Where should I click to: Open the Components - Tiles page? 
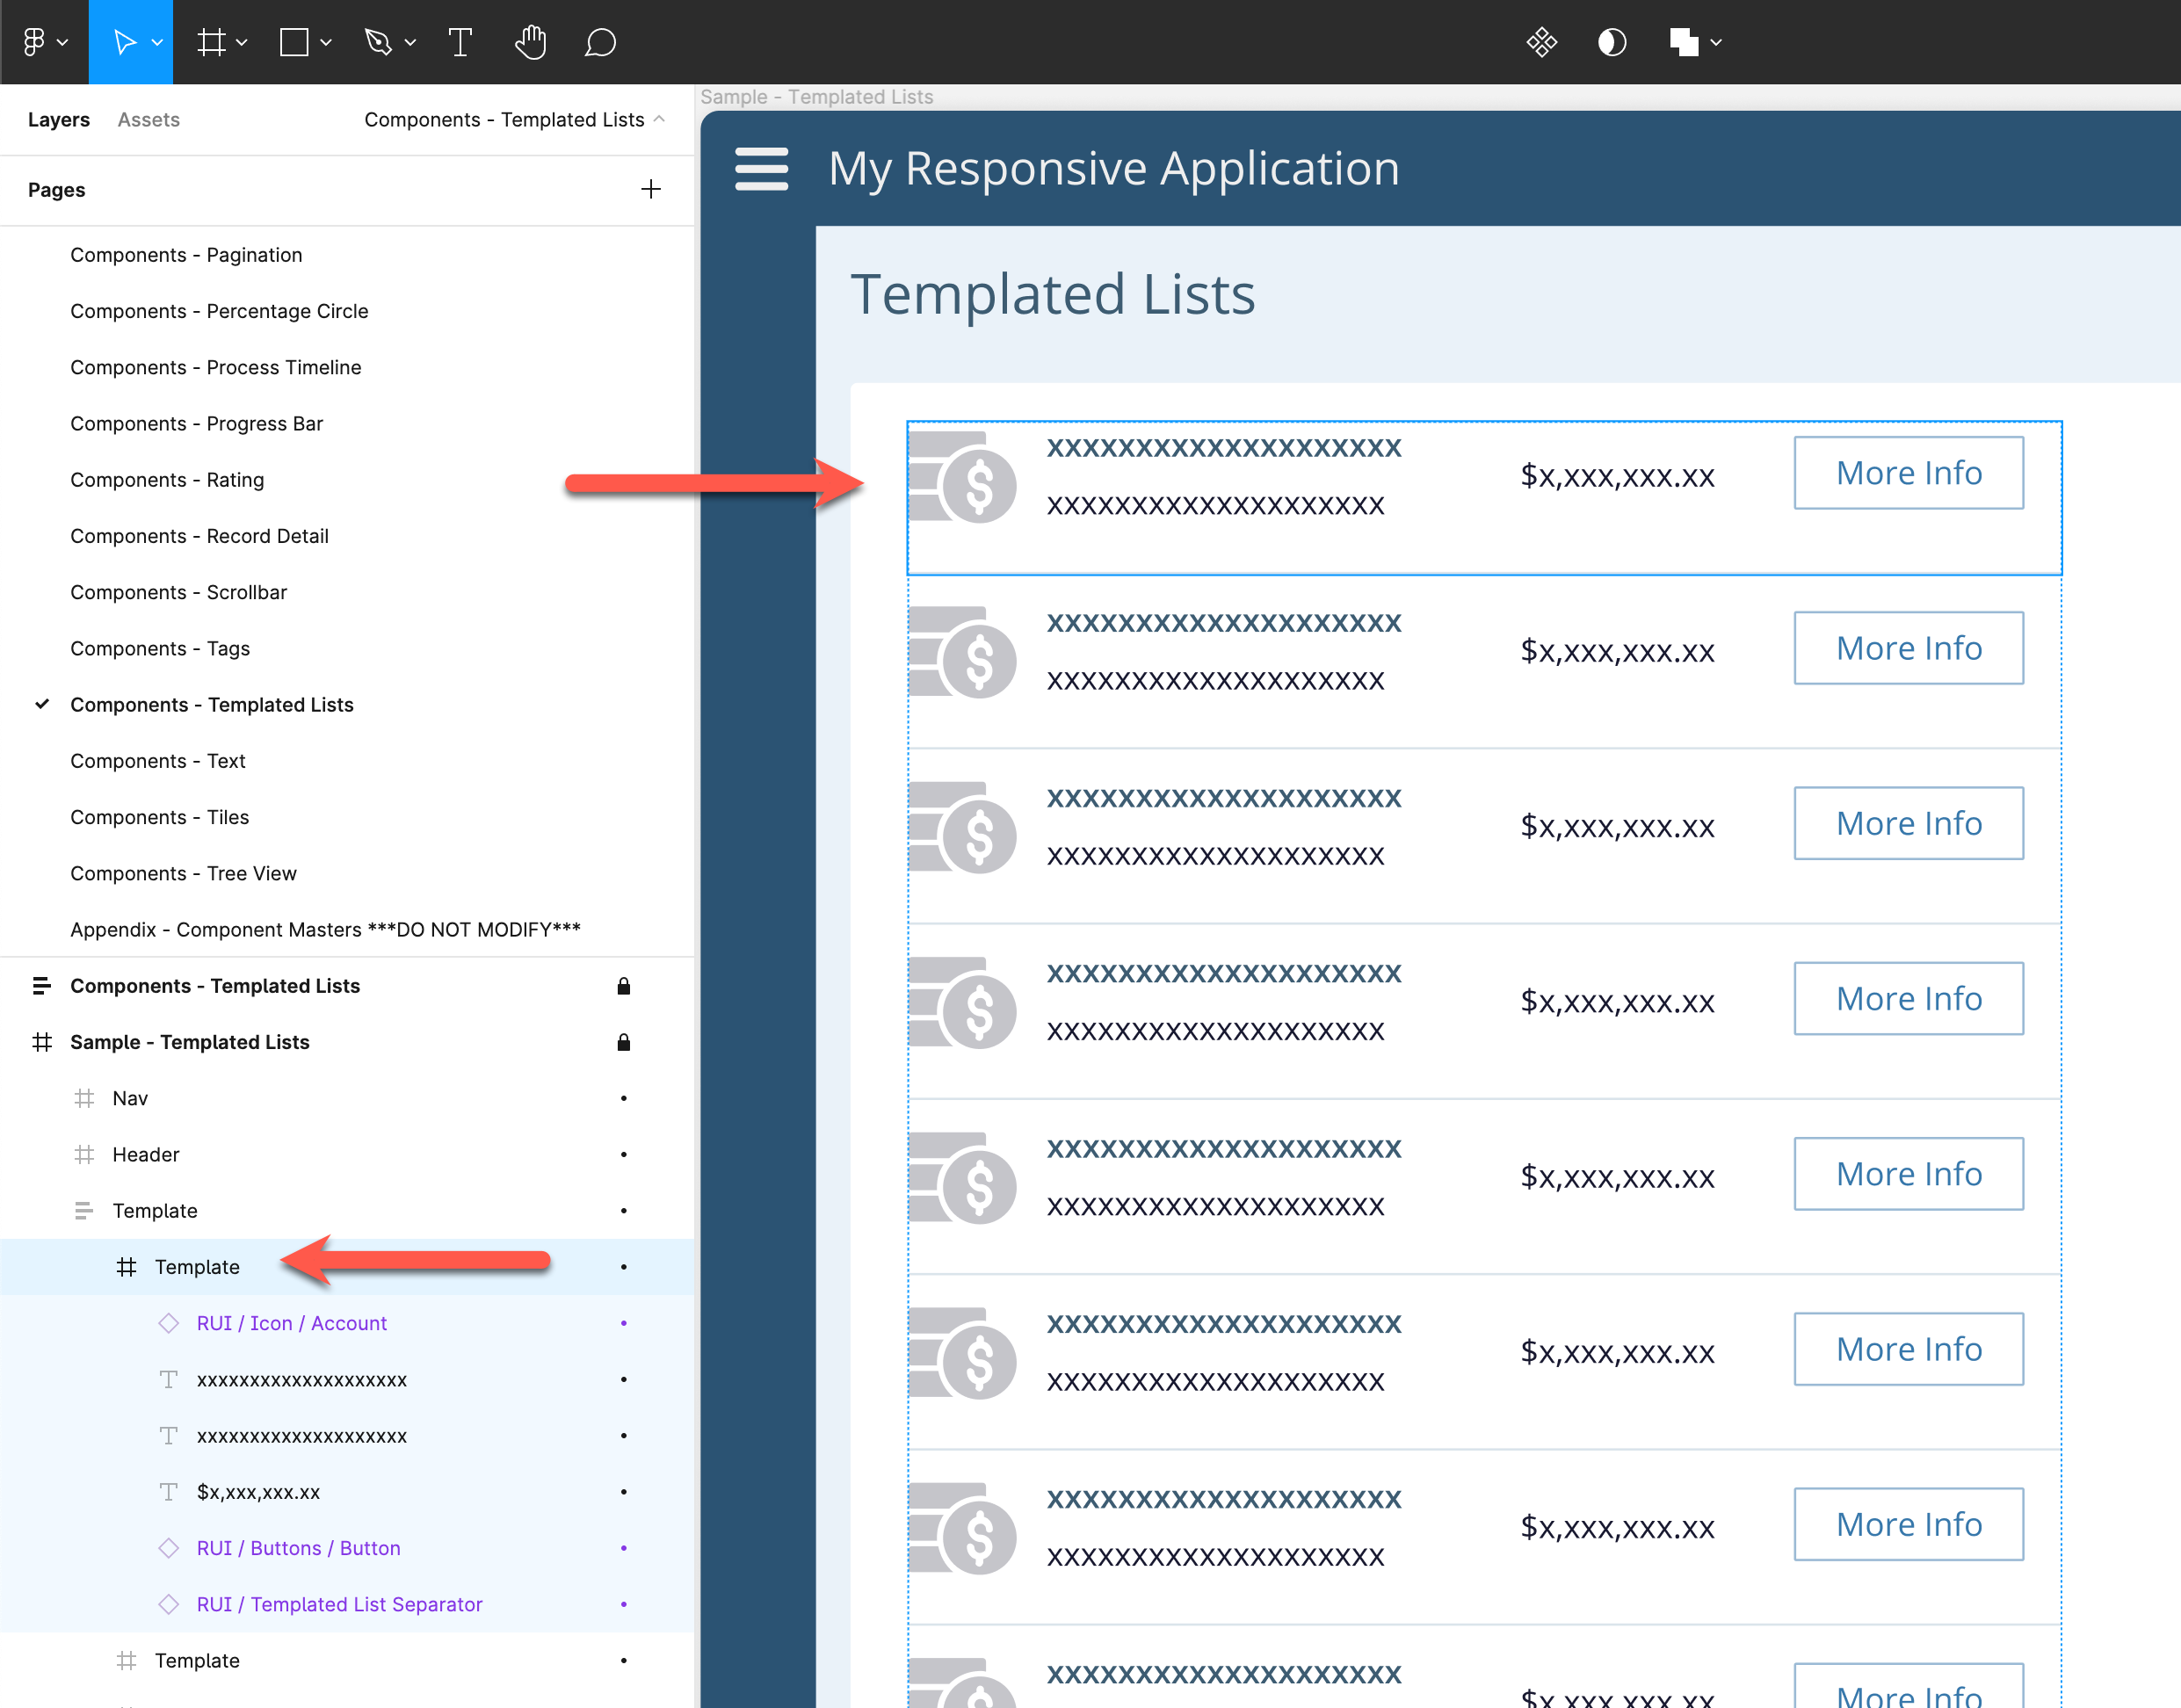point(159,817)
